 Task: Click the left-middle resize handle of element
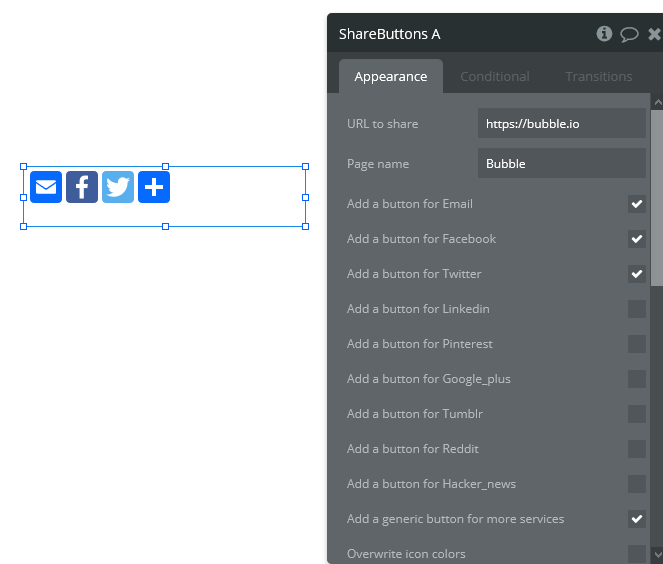point(24,197)
